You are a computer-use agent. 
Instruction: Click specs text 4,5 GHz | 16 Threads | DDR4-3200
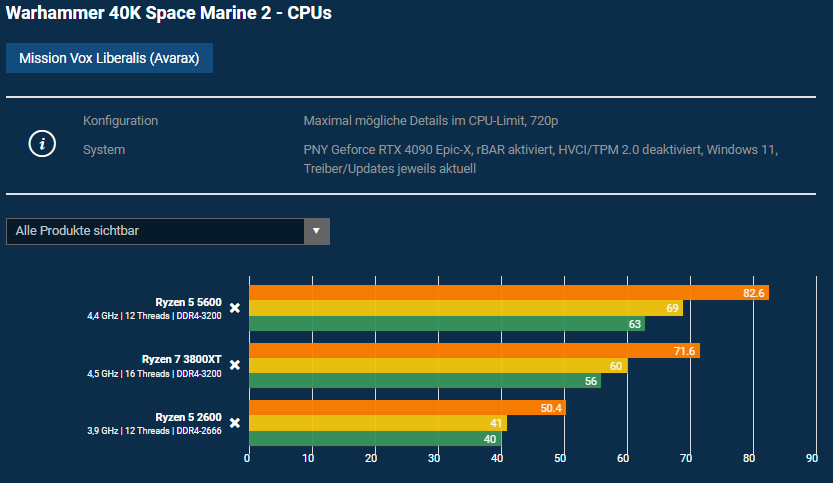coord(154,374)
